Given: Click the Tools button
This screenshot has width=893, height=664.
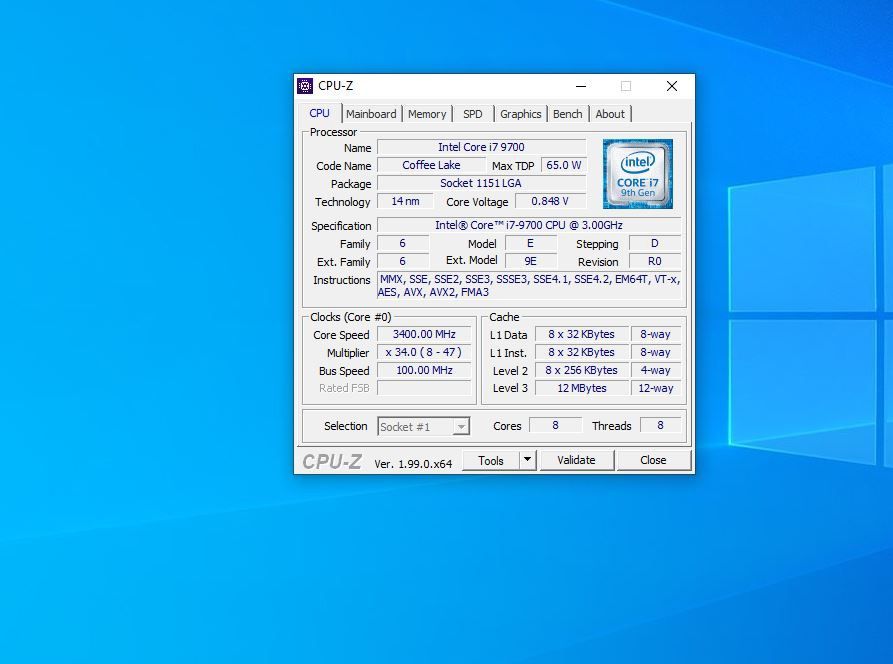Looking at the screenshot, I should pyautogui.click(x=491, y=460).
